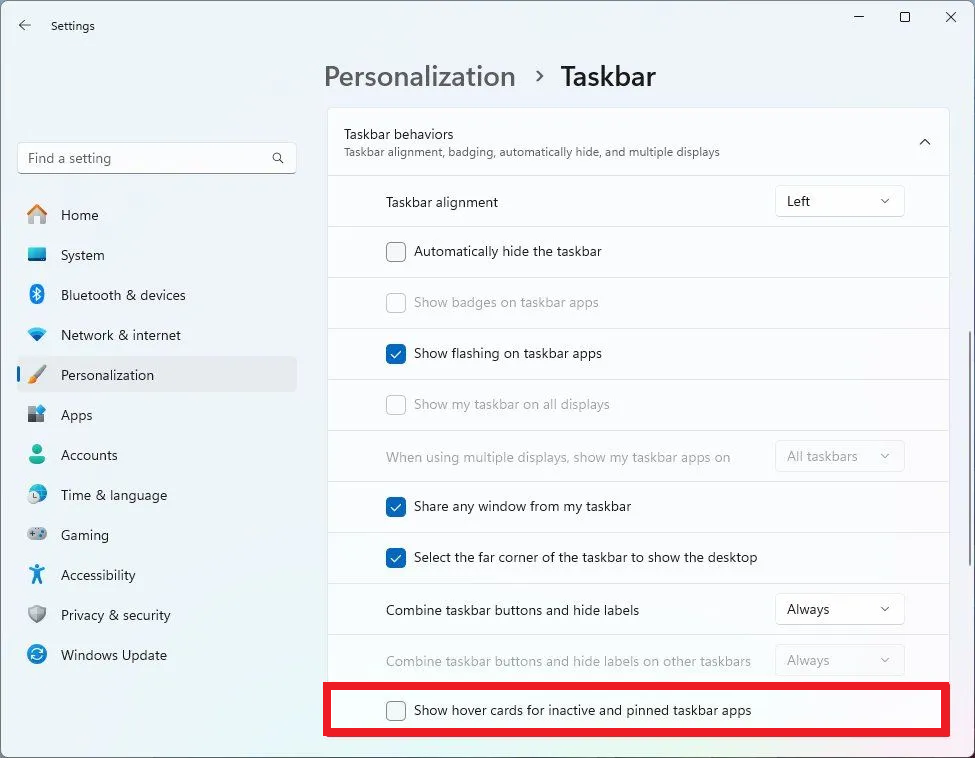Click the back arrow icon
This screenshot has height=758, width=975.
[25, 25]
